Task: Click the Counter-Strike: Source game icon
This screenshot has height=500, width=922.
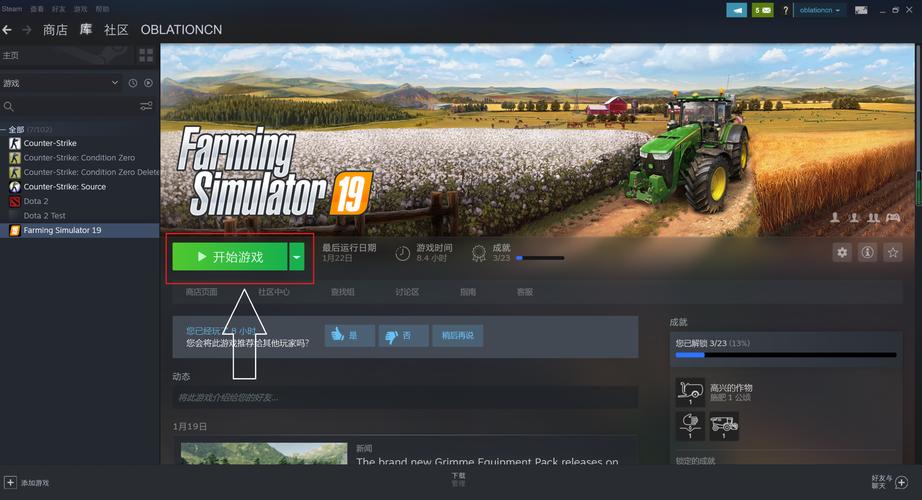Action: coord(15,186)
